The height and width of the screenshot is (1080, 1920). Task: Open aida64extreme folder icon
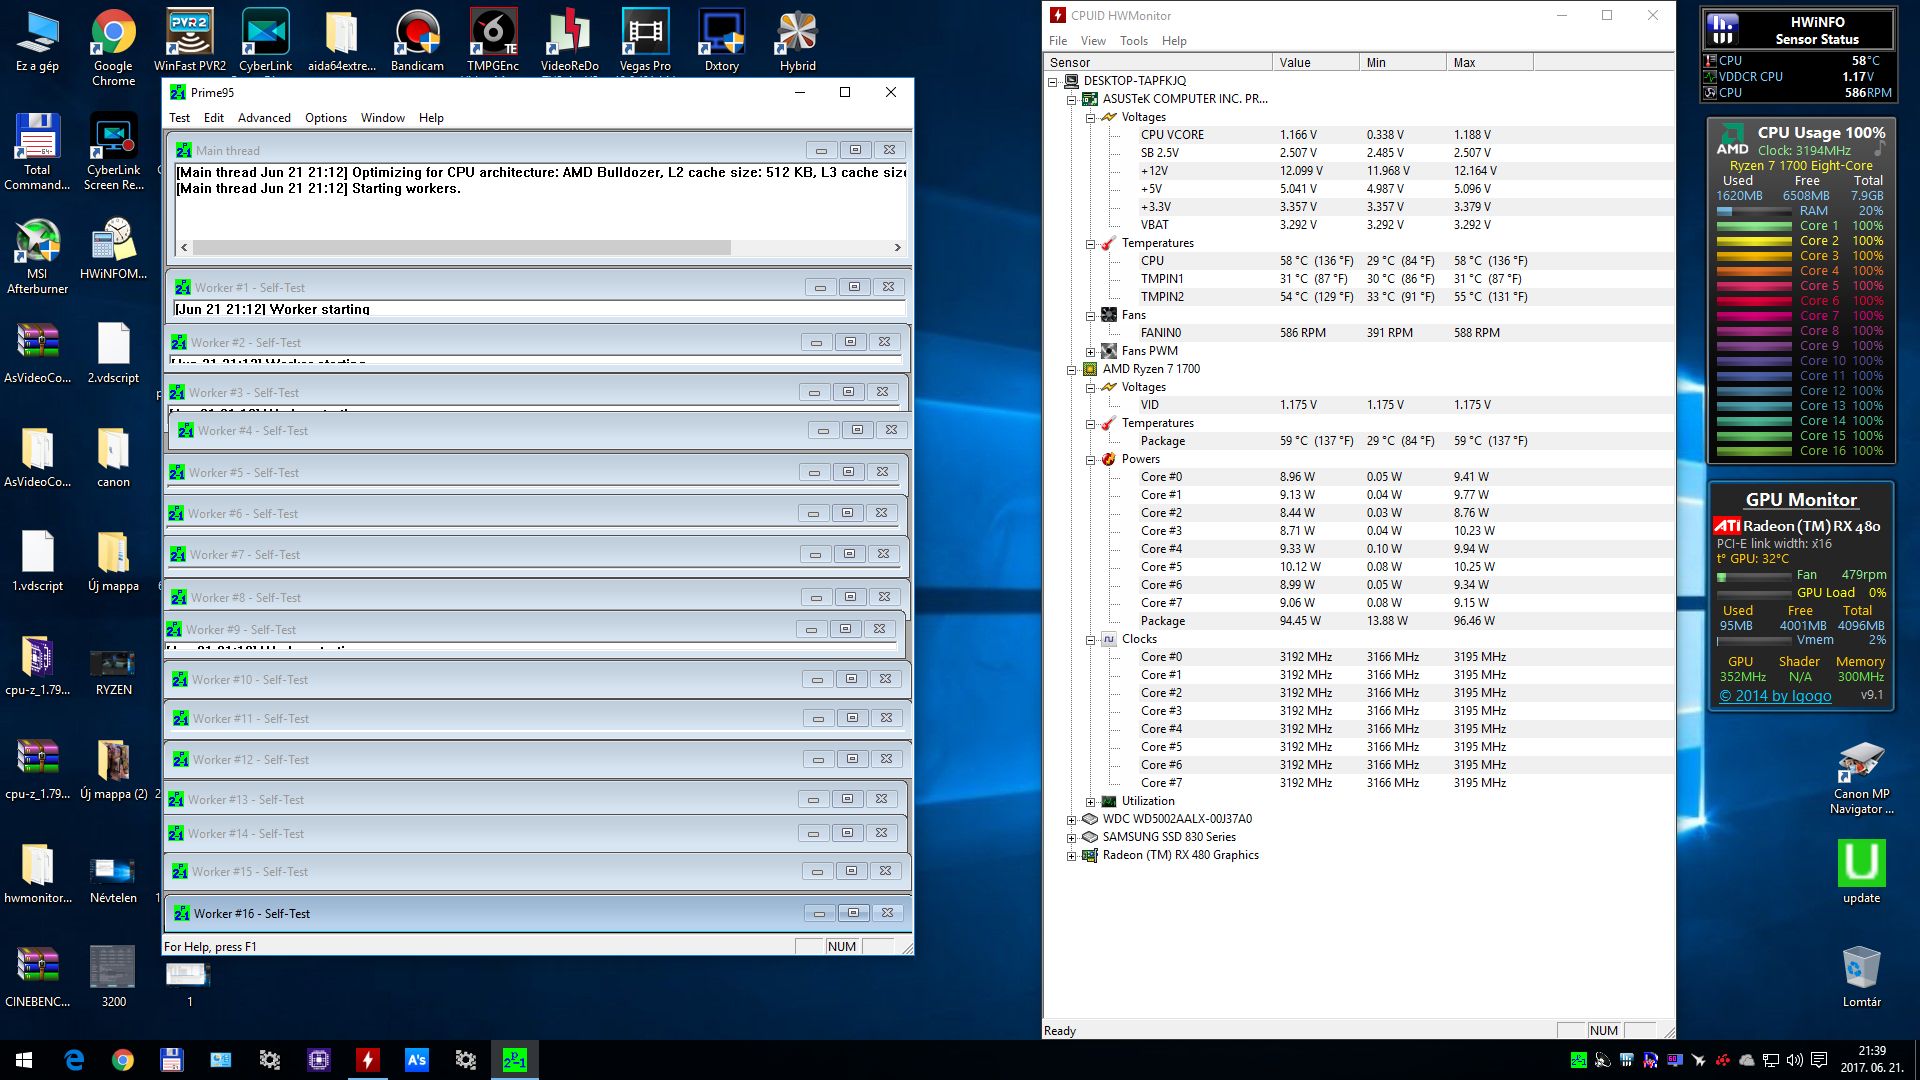tap(341, 41)
